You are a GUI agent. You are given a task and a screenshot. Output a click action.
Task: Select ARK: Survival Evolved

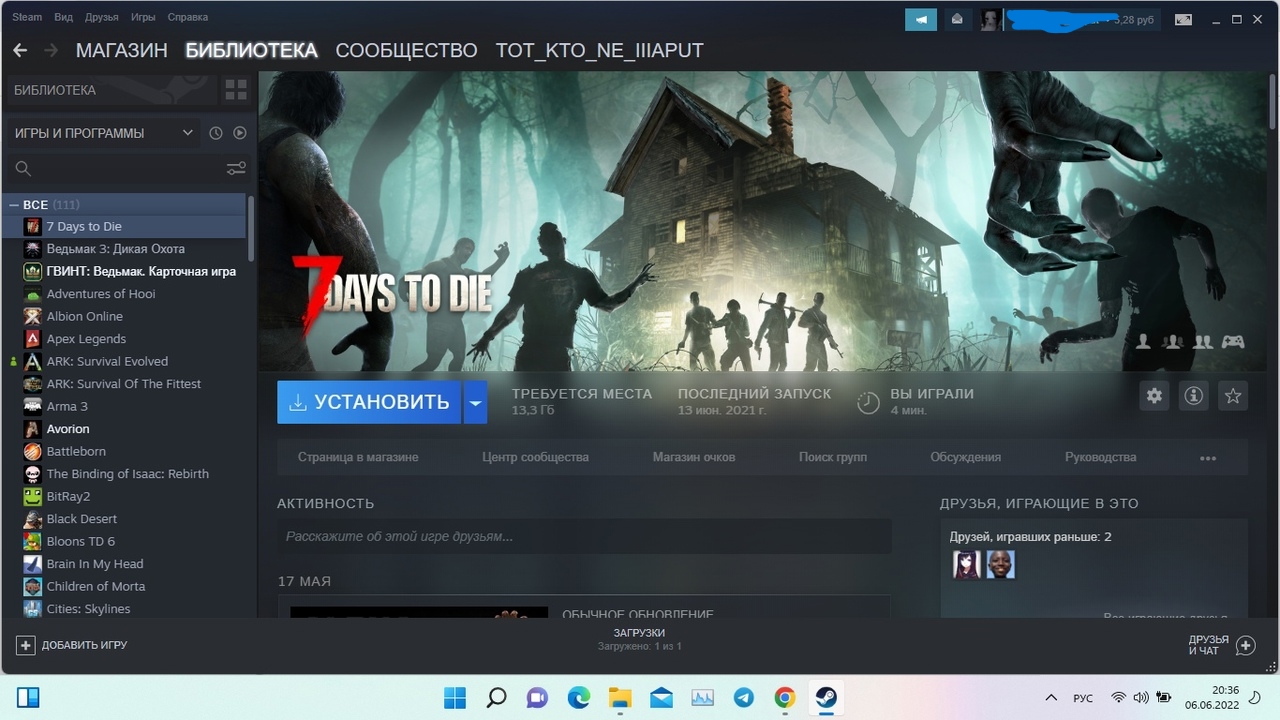125,361
